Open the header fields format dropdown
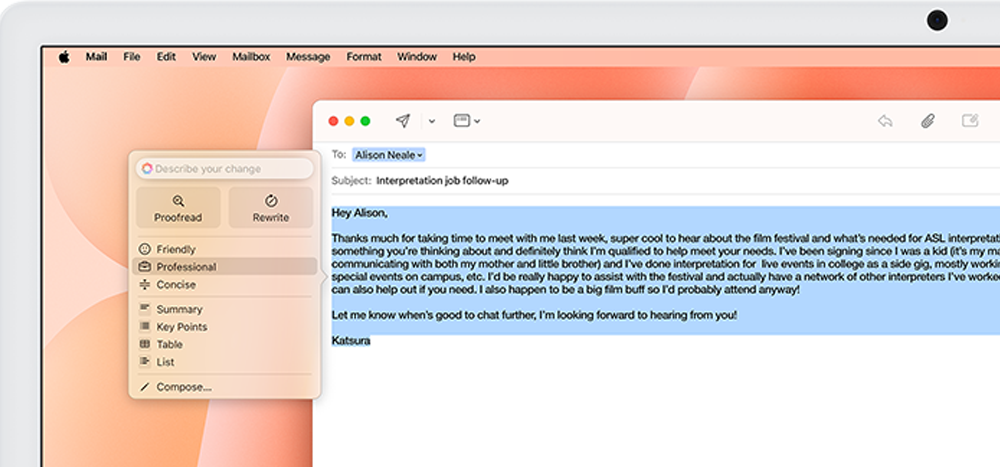Viewport: 1000px width, 467px height. [467, 121]
